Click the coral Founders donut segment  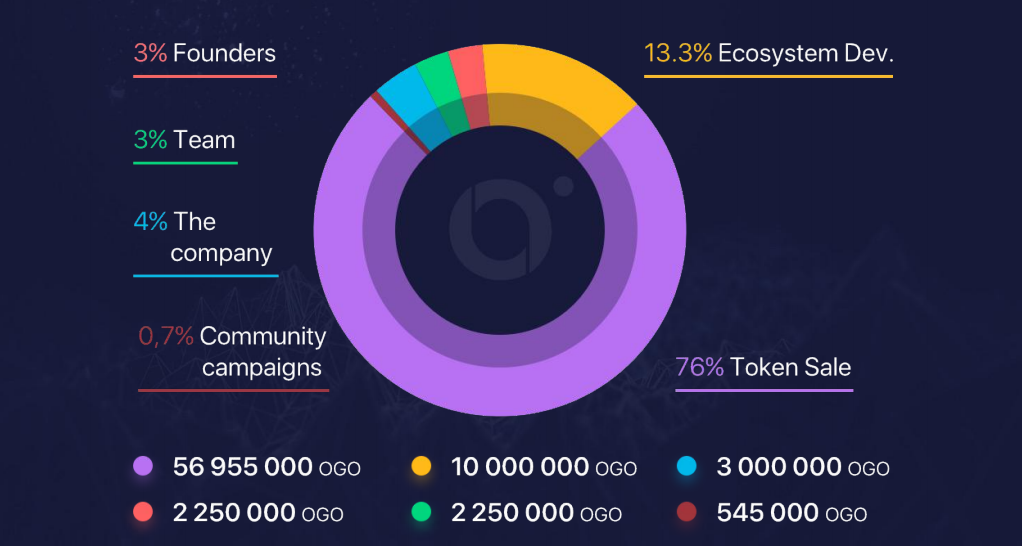[468, 72]
